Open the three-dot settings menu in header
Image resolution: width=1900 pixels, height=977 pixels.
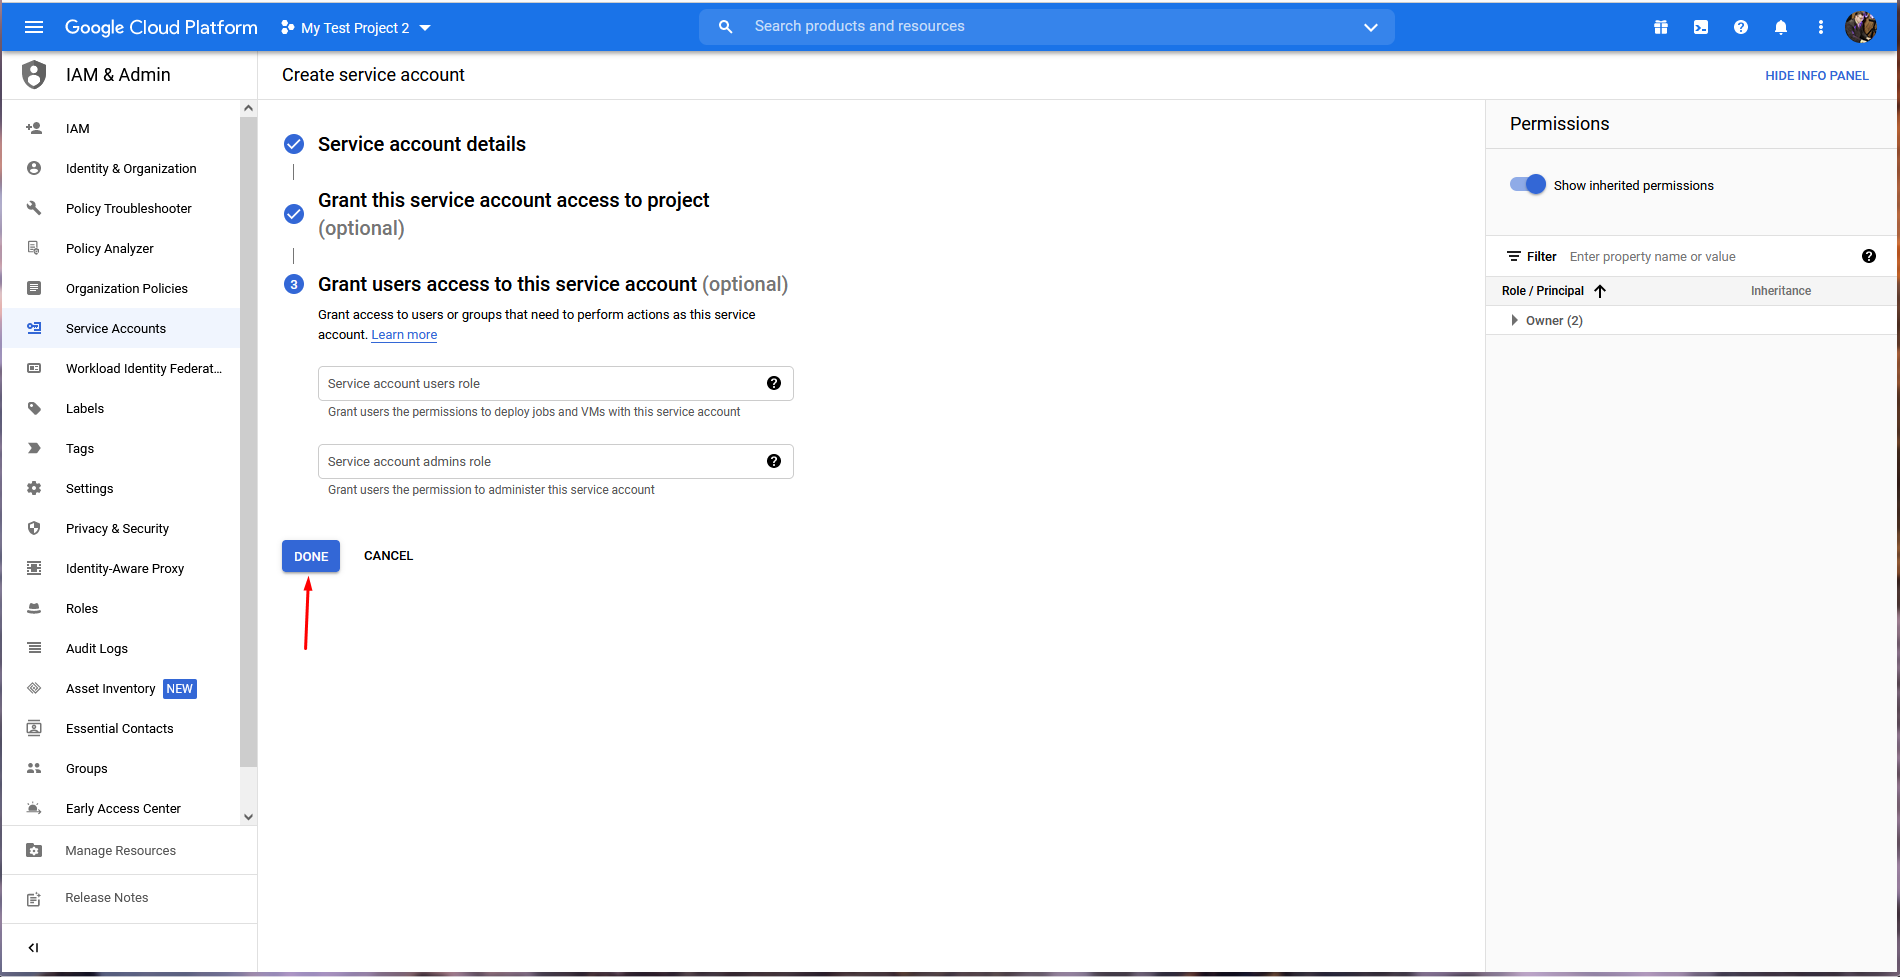1820,27
